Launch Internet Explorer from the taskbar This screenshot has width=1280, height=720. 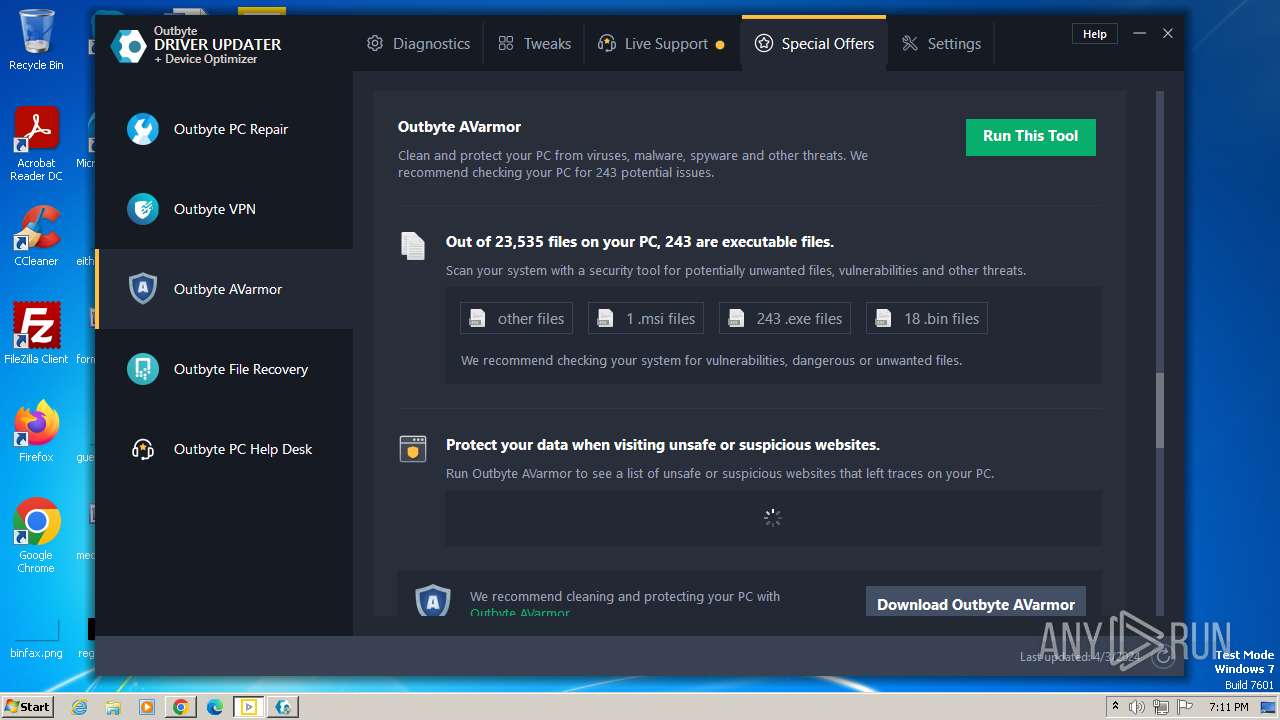tap(79, 707)
